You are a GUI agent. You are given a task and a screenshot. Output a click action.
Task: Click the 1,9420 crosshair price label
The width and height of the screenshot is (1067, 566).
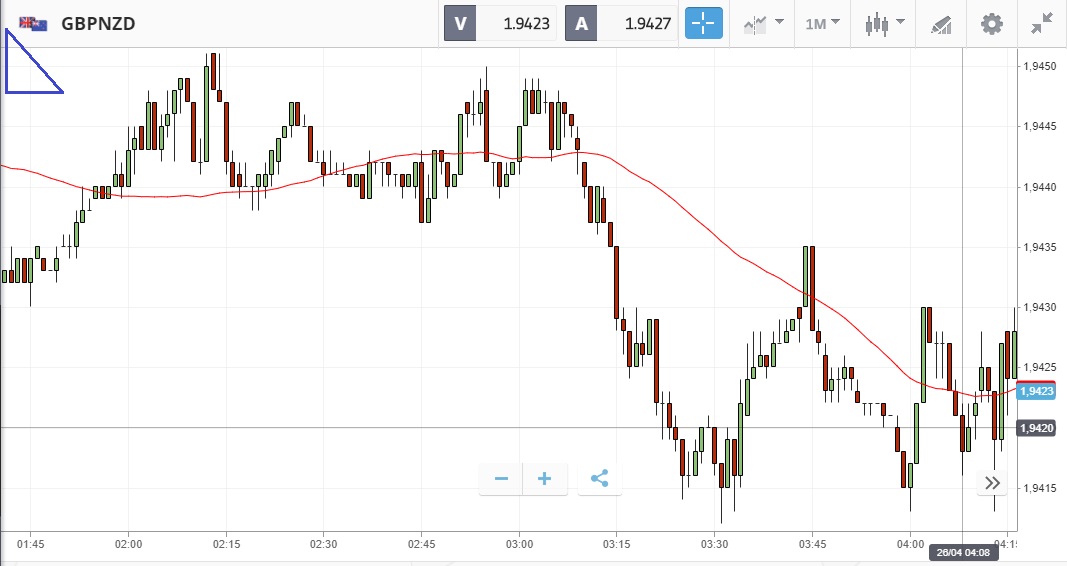(1035, 428)
